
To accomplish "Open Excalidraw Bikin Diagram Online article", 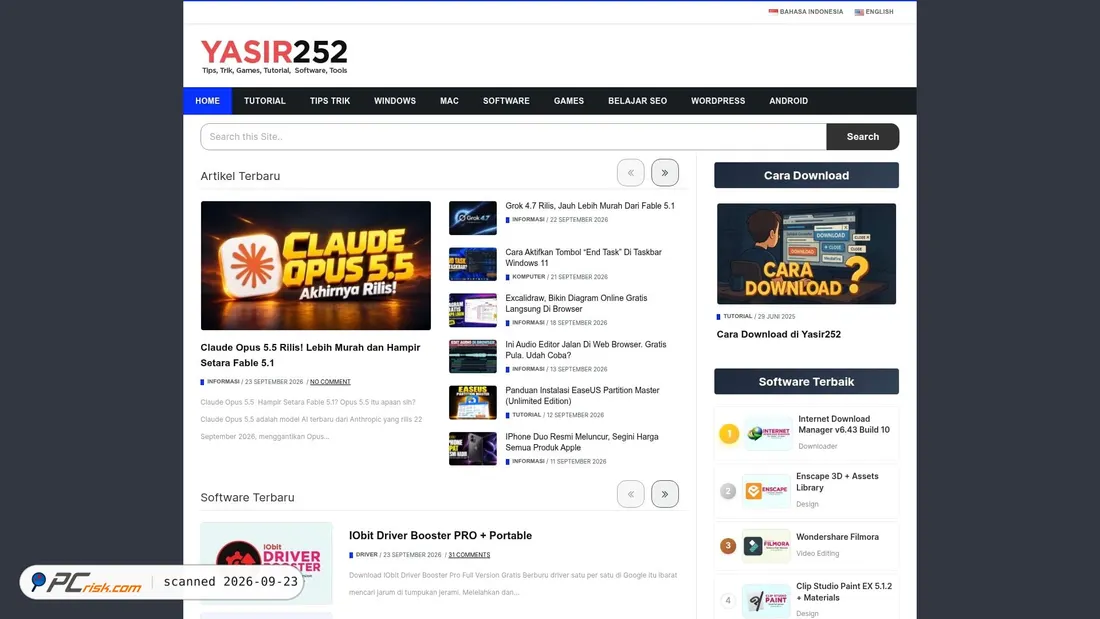I will [577, 303].
